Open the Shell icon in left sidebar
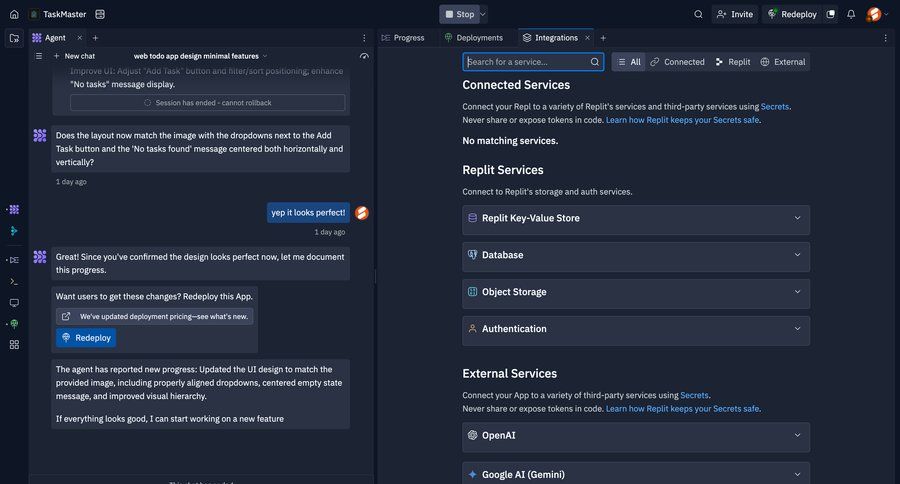 [x=14, y=281]
